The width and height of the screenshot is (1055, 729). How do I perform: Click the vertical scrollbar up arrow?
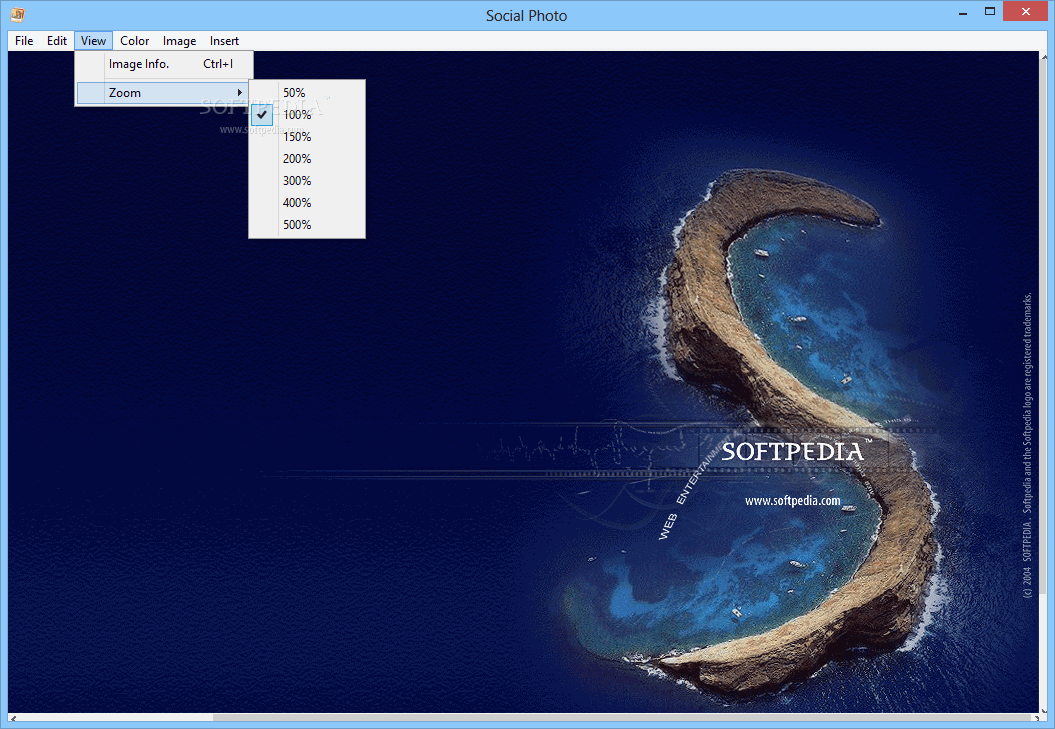(1044, 56)
